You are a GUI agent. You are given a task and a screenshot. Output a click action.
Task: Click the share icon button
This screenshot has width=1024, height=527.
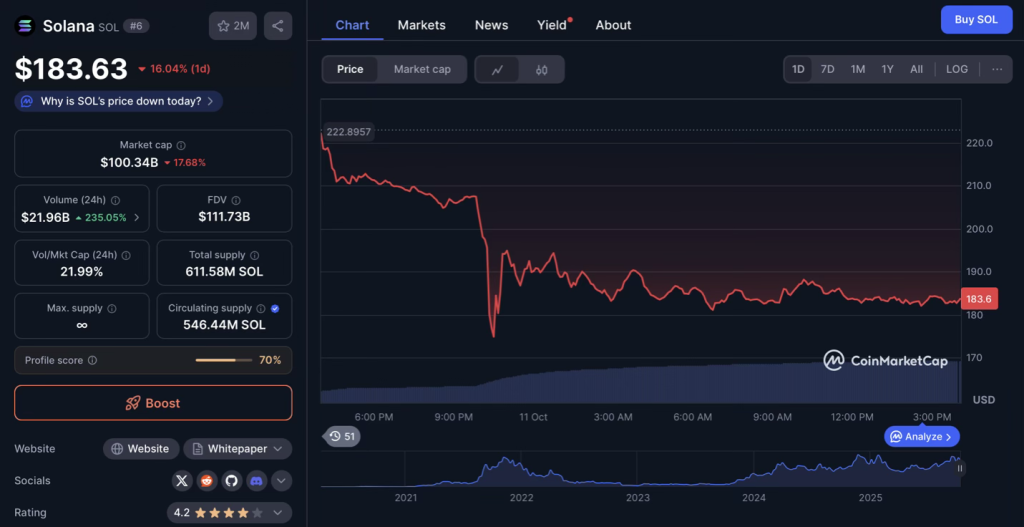click(278, 26)
